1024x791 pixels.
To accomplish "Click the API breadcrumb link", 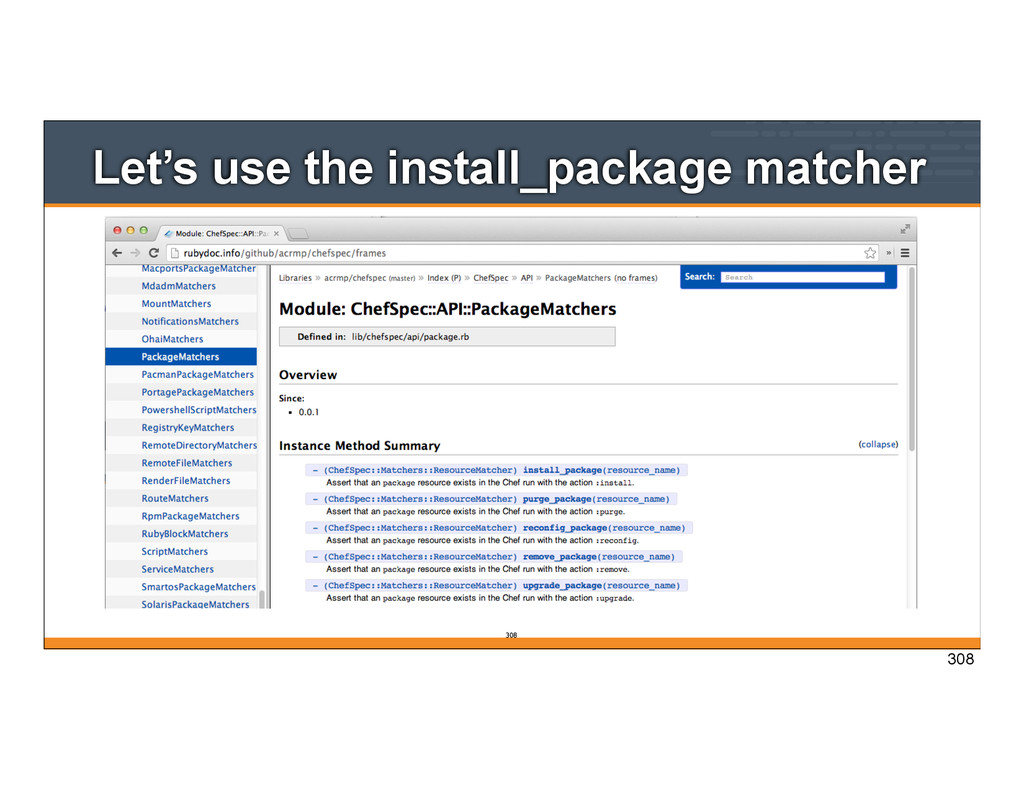I will pos(526,278).
